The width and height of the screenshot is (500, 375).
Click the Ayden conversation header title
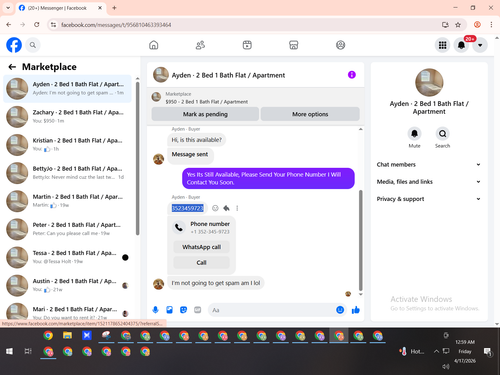tap(228, 75)
